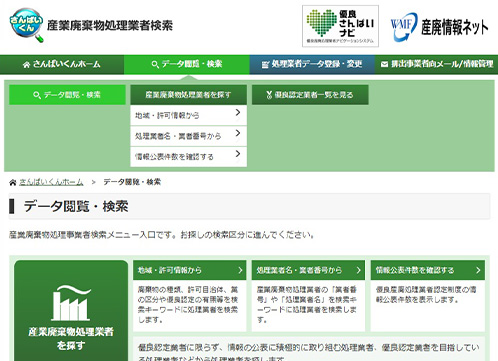Follow the さんぱいくんホーム breadcrumb link
Viewport: 498px width, 361px height.
pos(51,182)
